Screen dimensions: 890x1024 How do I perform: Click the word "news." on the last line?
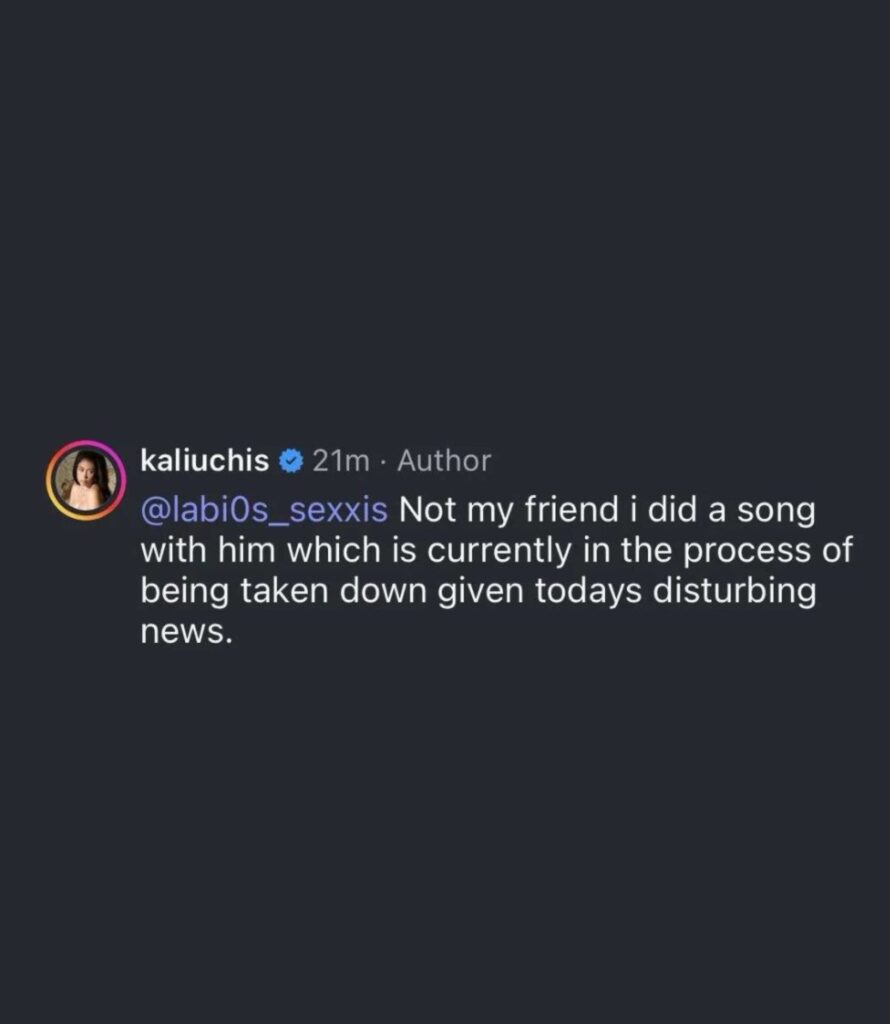point(186,631)
